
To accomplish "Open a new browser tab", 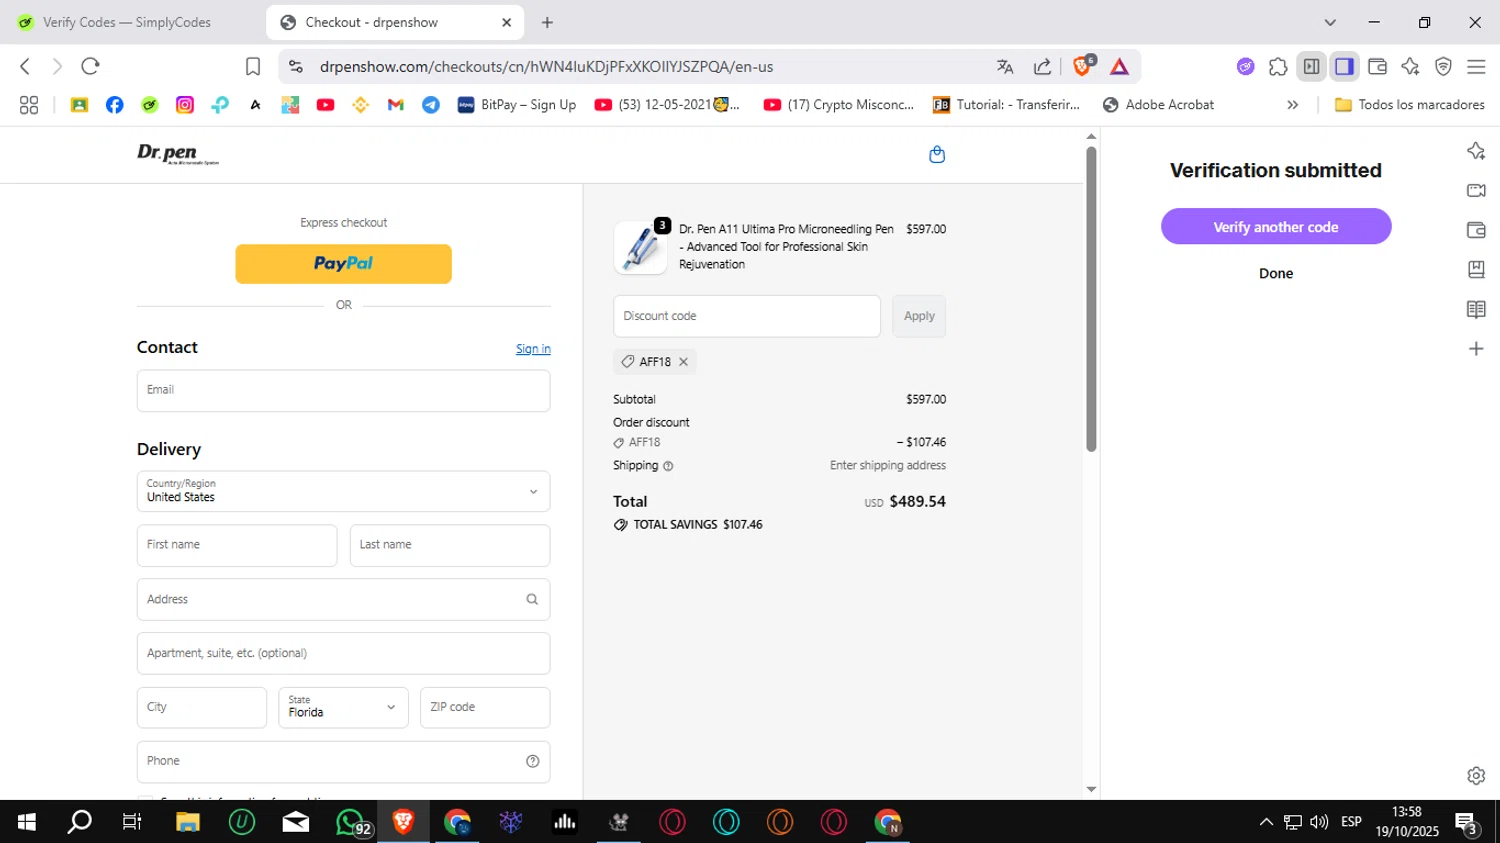I will 547,22.
